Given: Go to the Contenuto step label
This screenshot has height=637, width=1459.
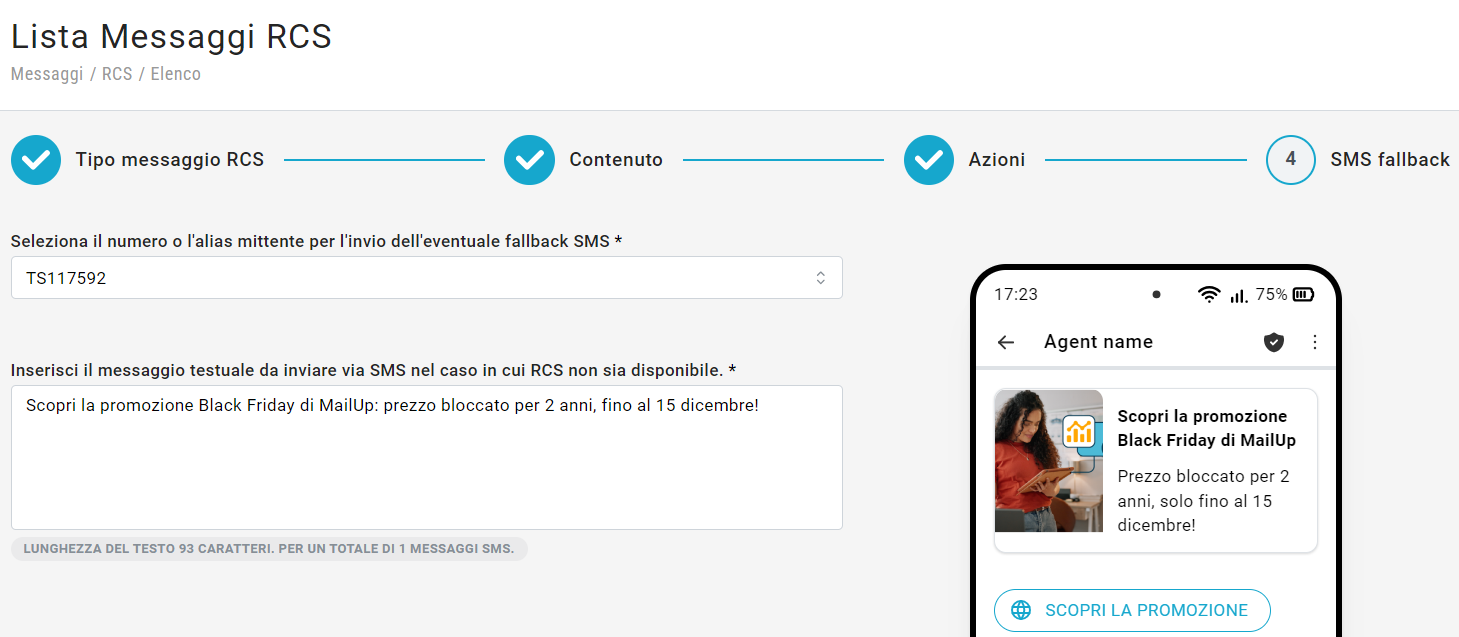Looking at the screenshot, I should 616,160.
